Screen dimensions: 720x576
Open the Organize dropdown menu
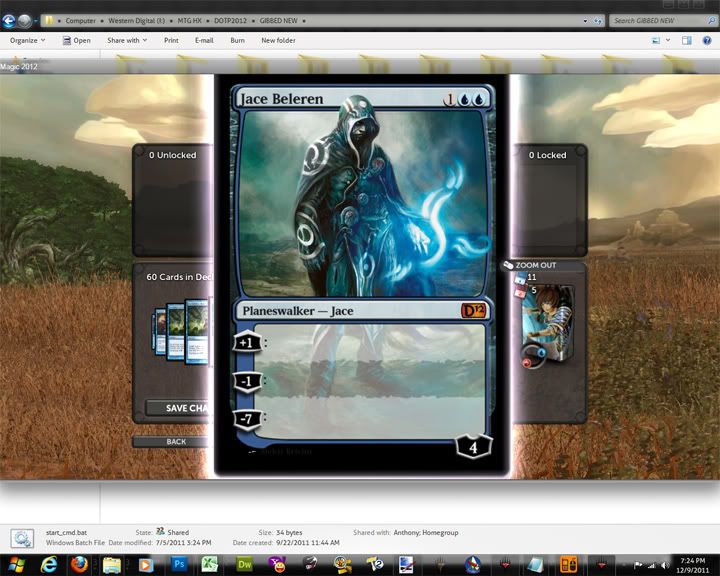[x=28, y=40]
